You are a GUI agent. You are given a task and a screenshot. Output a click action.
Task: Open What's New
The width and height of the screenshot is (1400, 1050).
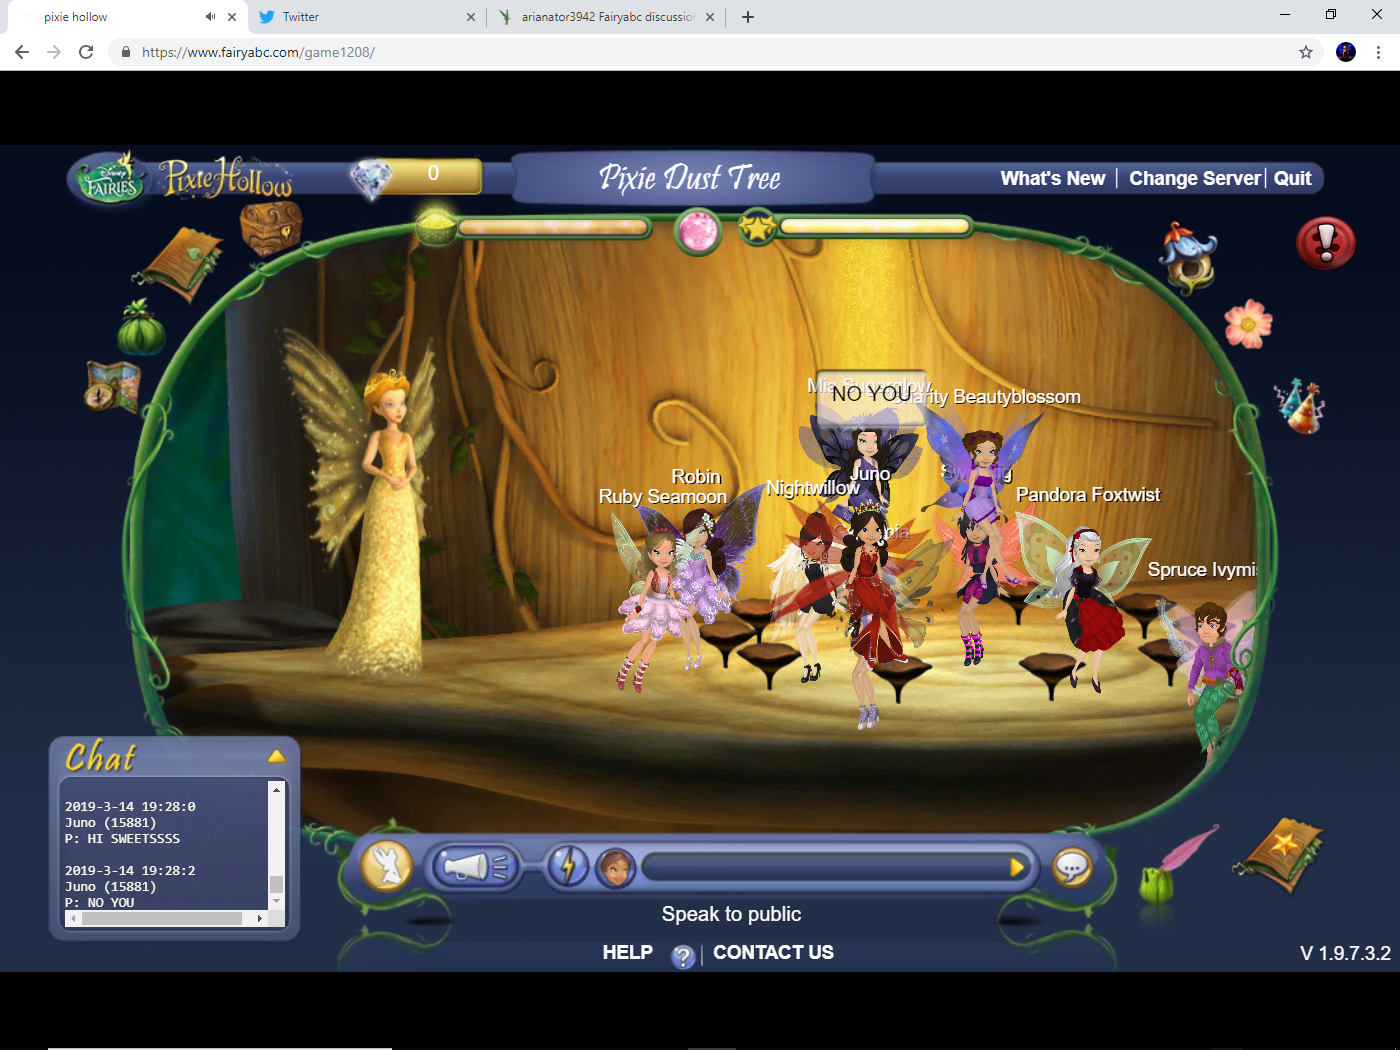[x=1052, y=178]
